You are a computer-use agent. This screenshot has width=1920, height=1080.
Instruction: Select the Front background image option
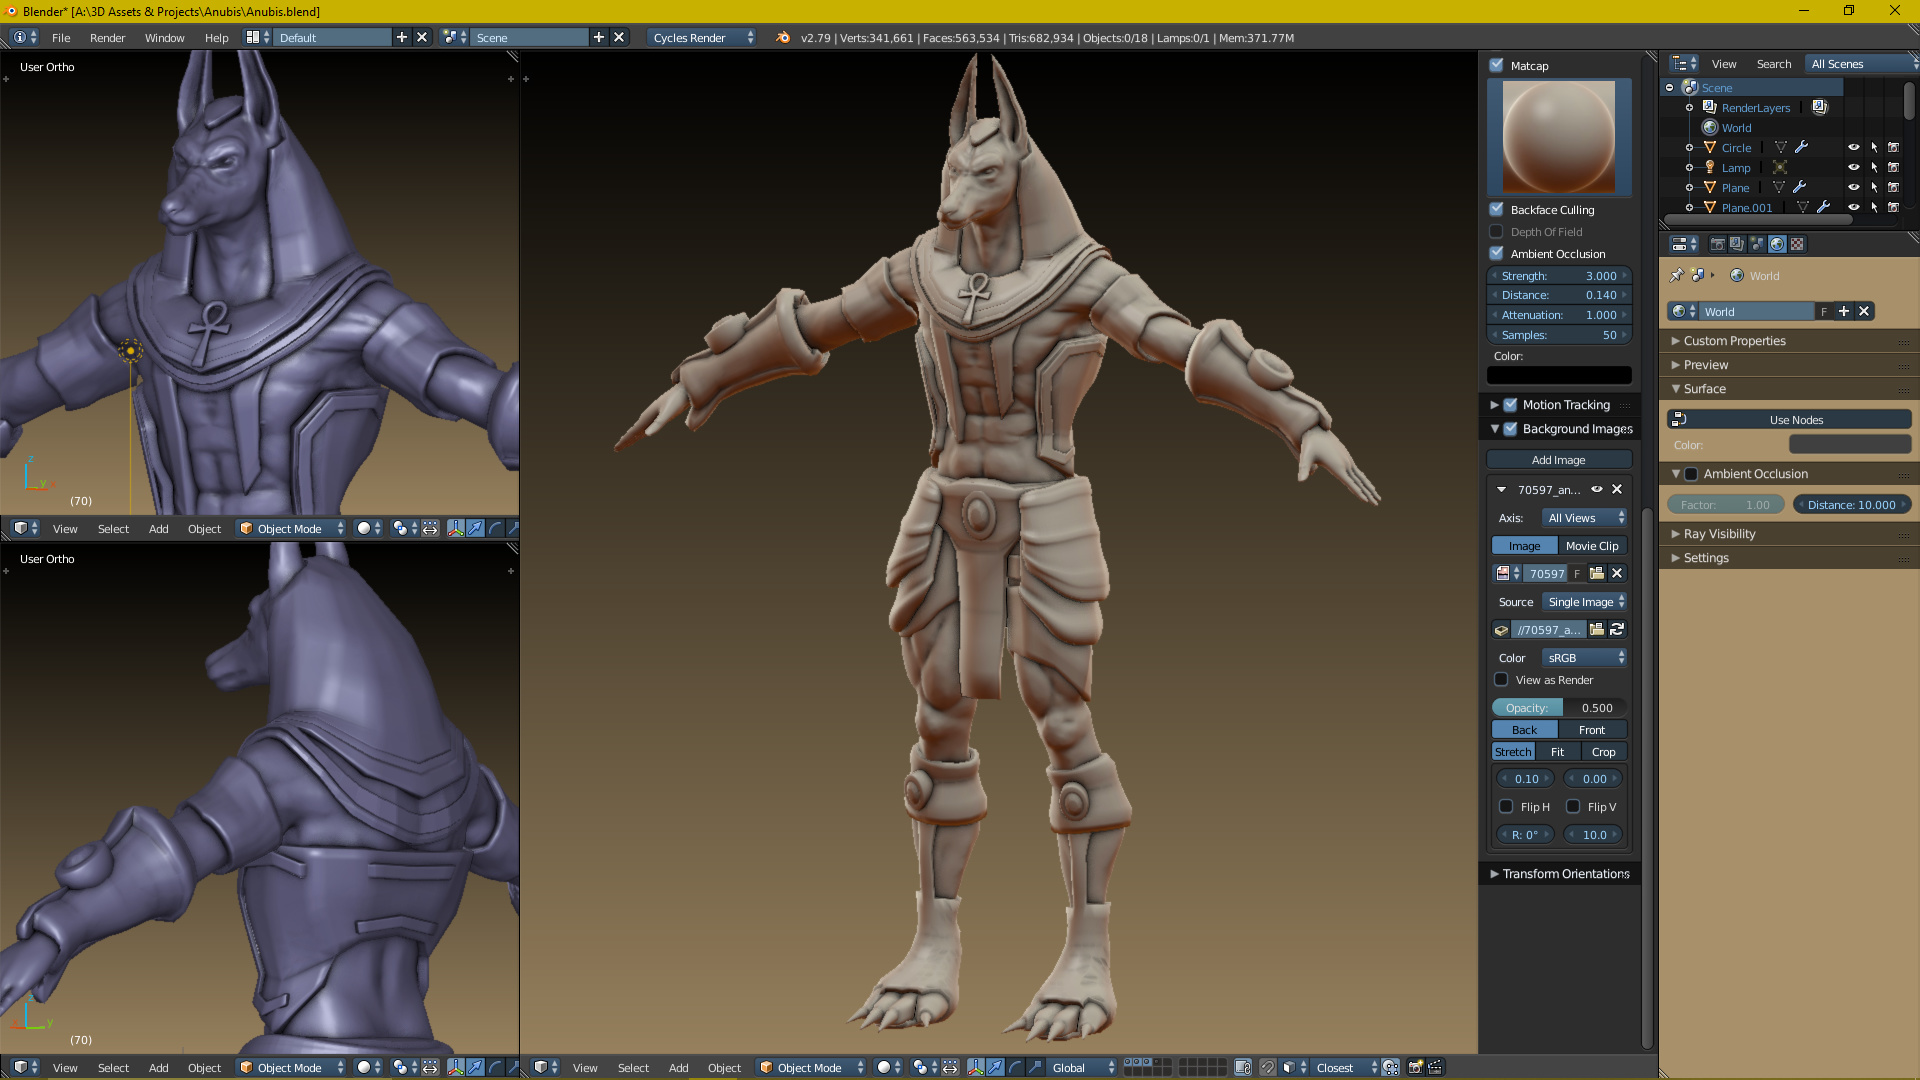(1593, 729)
